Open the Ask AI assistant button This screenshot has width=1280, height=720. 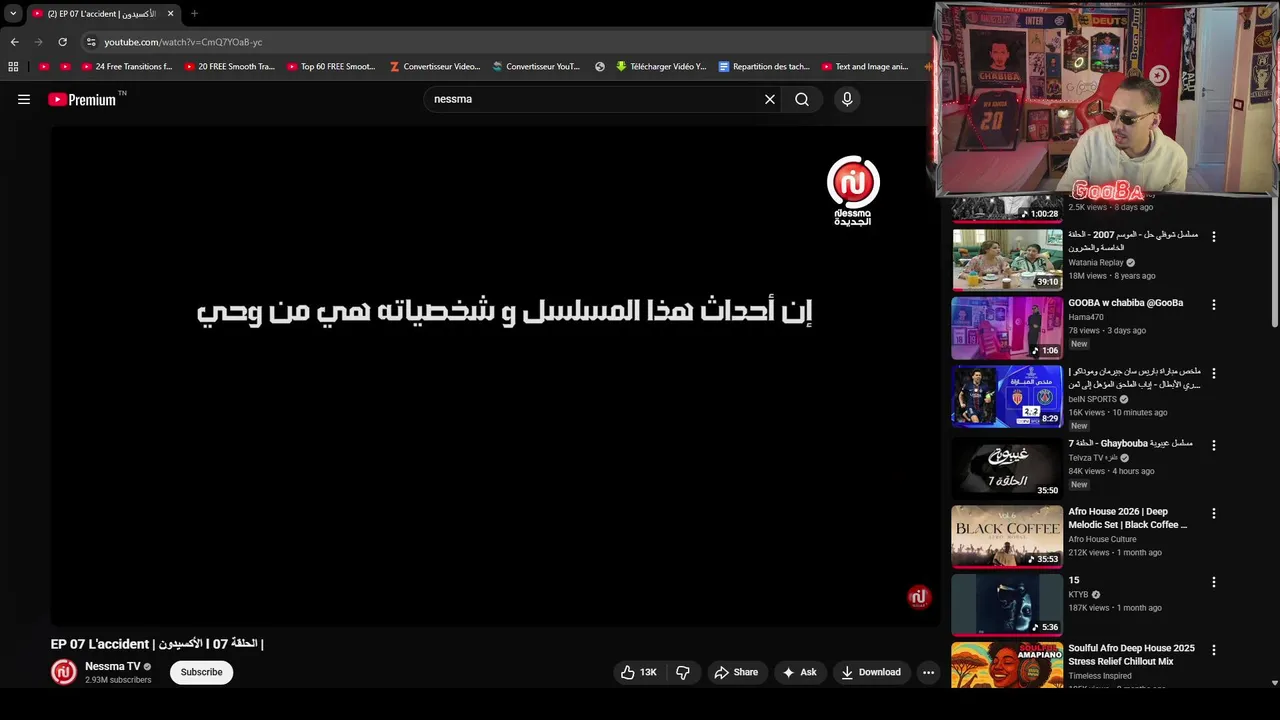pyautogui.click(x=799, y=672)
